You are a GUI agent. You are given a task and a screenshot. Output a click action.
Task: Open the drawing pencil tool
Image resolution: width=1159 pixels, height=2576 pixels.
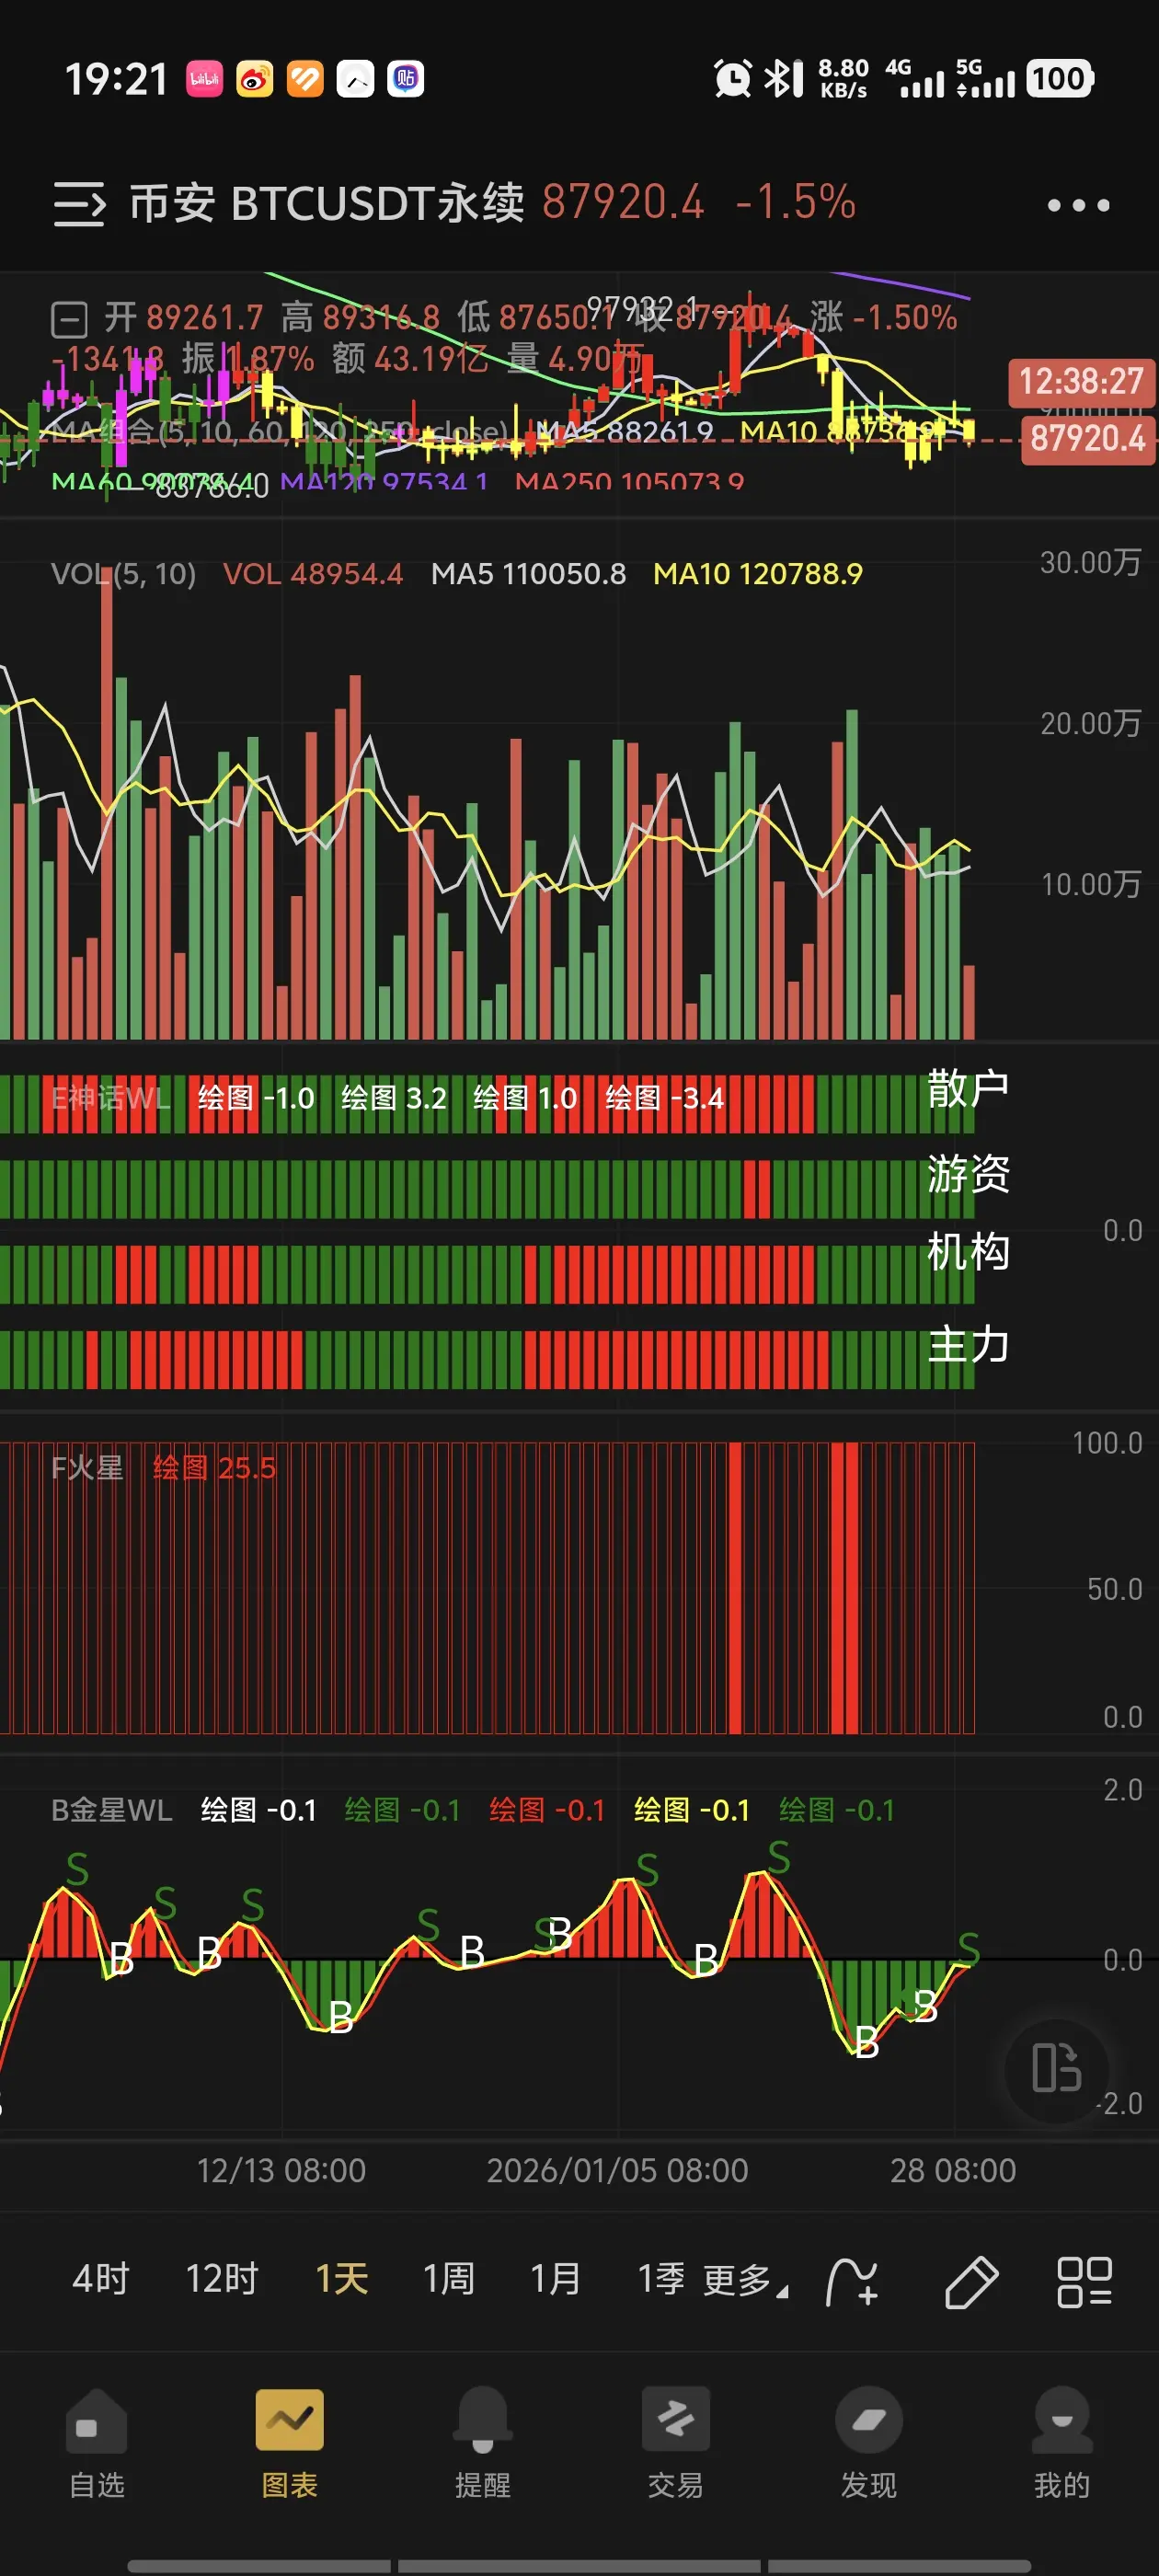(x=970, y=2282)
